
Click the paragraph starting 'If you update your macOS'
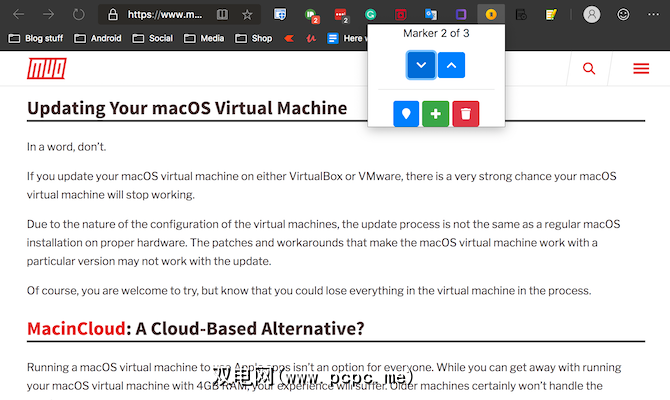pyautogui.click(x=322, y=185)
